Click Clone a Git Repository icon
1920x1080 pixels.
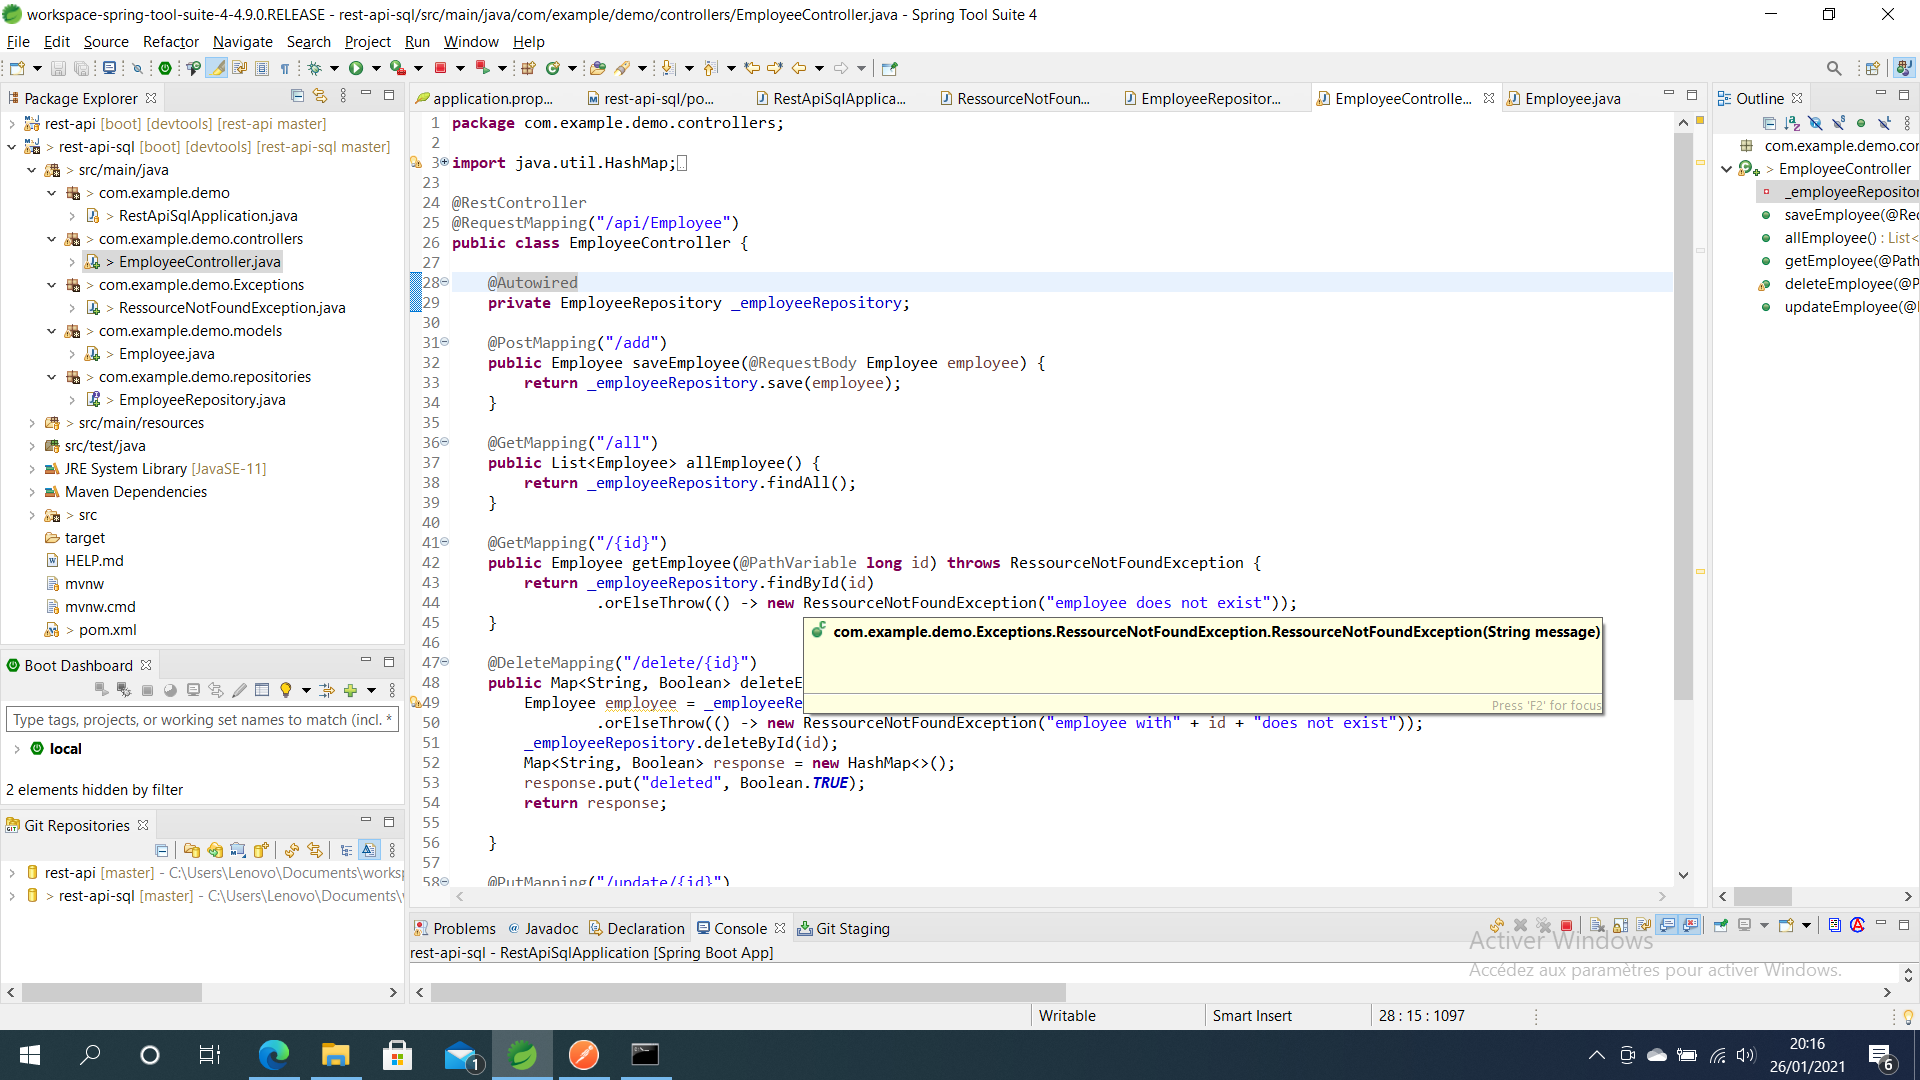coord(215,850)
